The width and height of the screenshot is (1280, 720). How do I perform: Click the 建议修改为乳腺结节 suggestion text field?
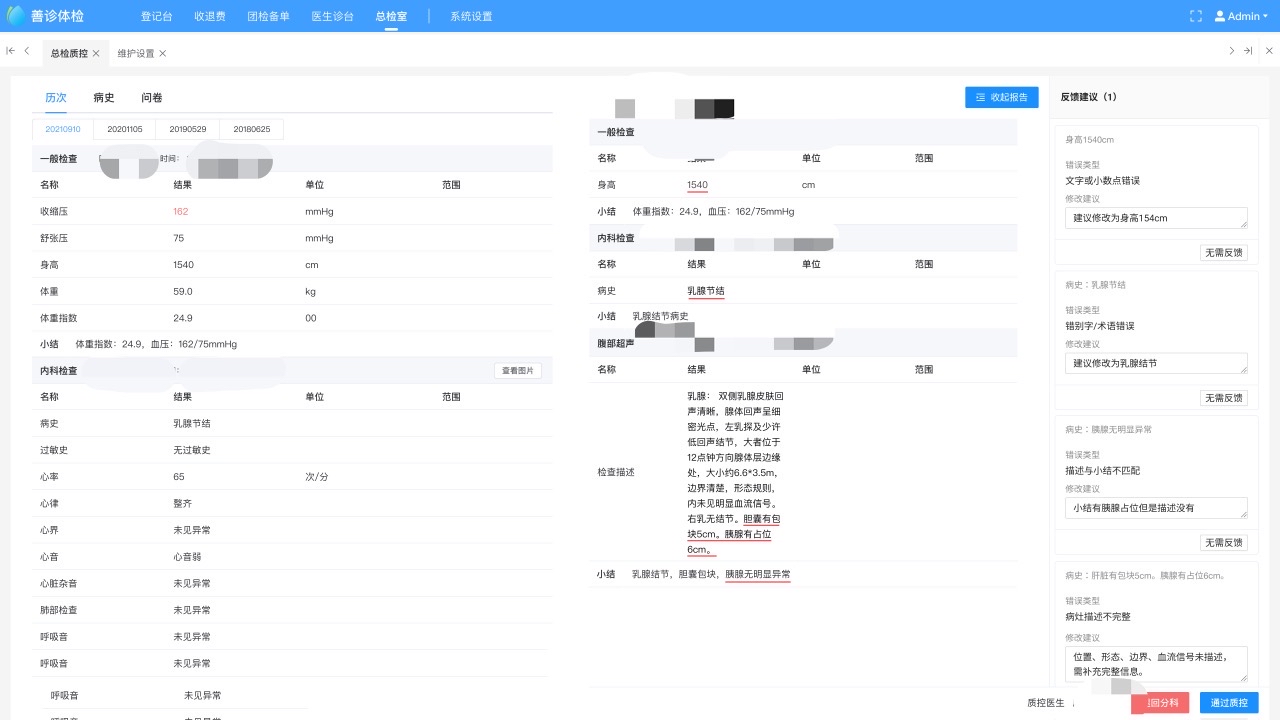pyautogui.click(x=1156, y=363)
